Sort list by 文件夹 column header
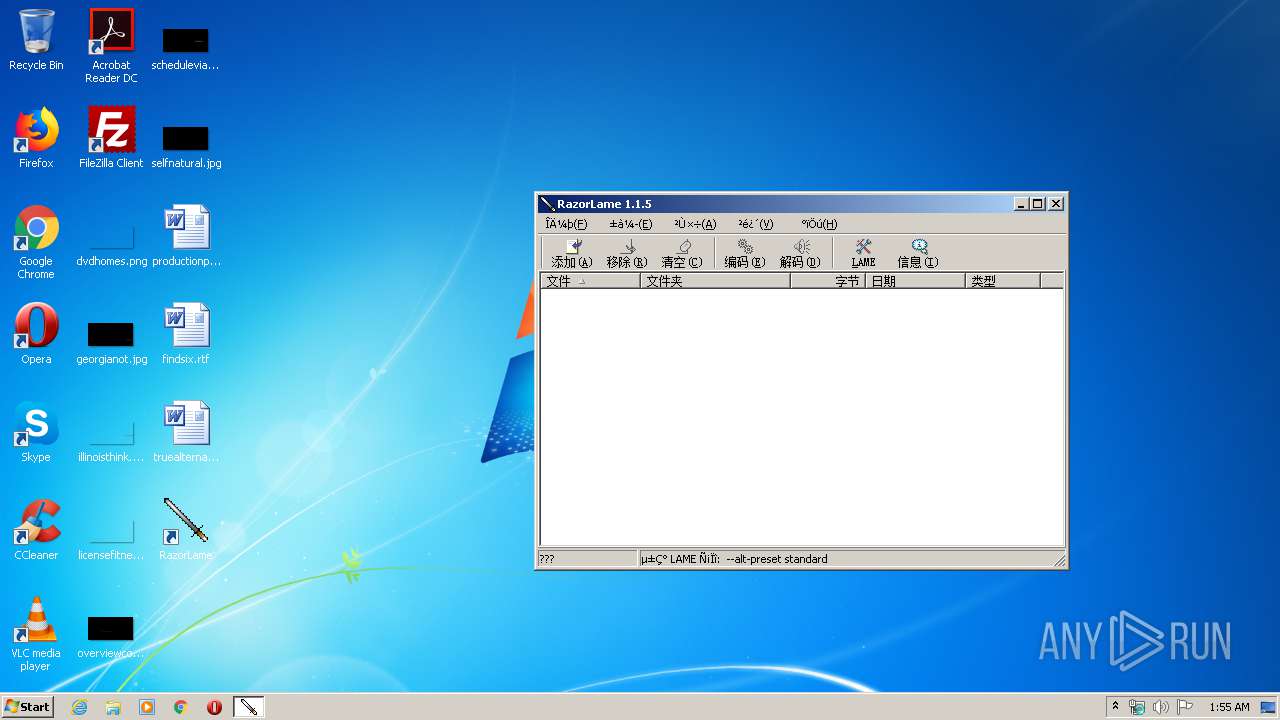 click(715, 281)
